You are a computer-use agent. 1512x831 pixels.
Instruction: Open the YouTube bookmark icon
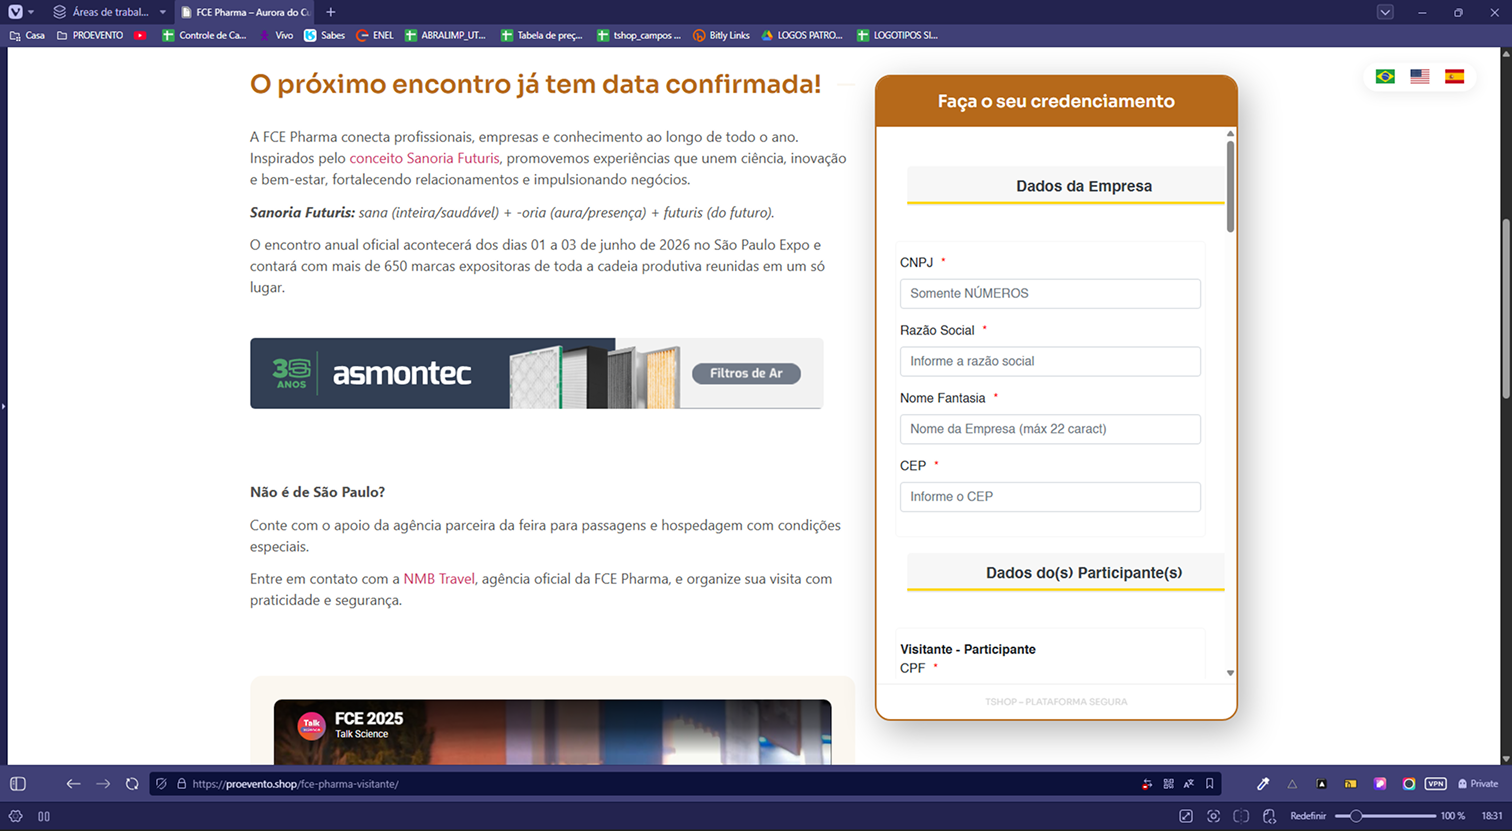tap(140, 35)
